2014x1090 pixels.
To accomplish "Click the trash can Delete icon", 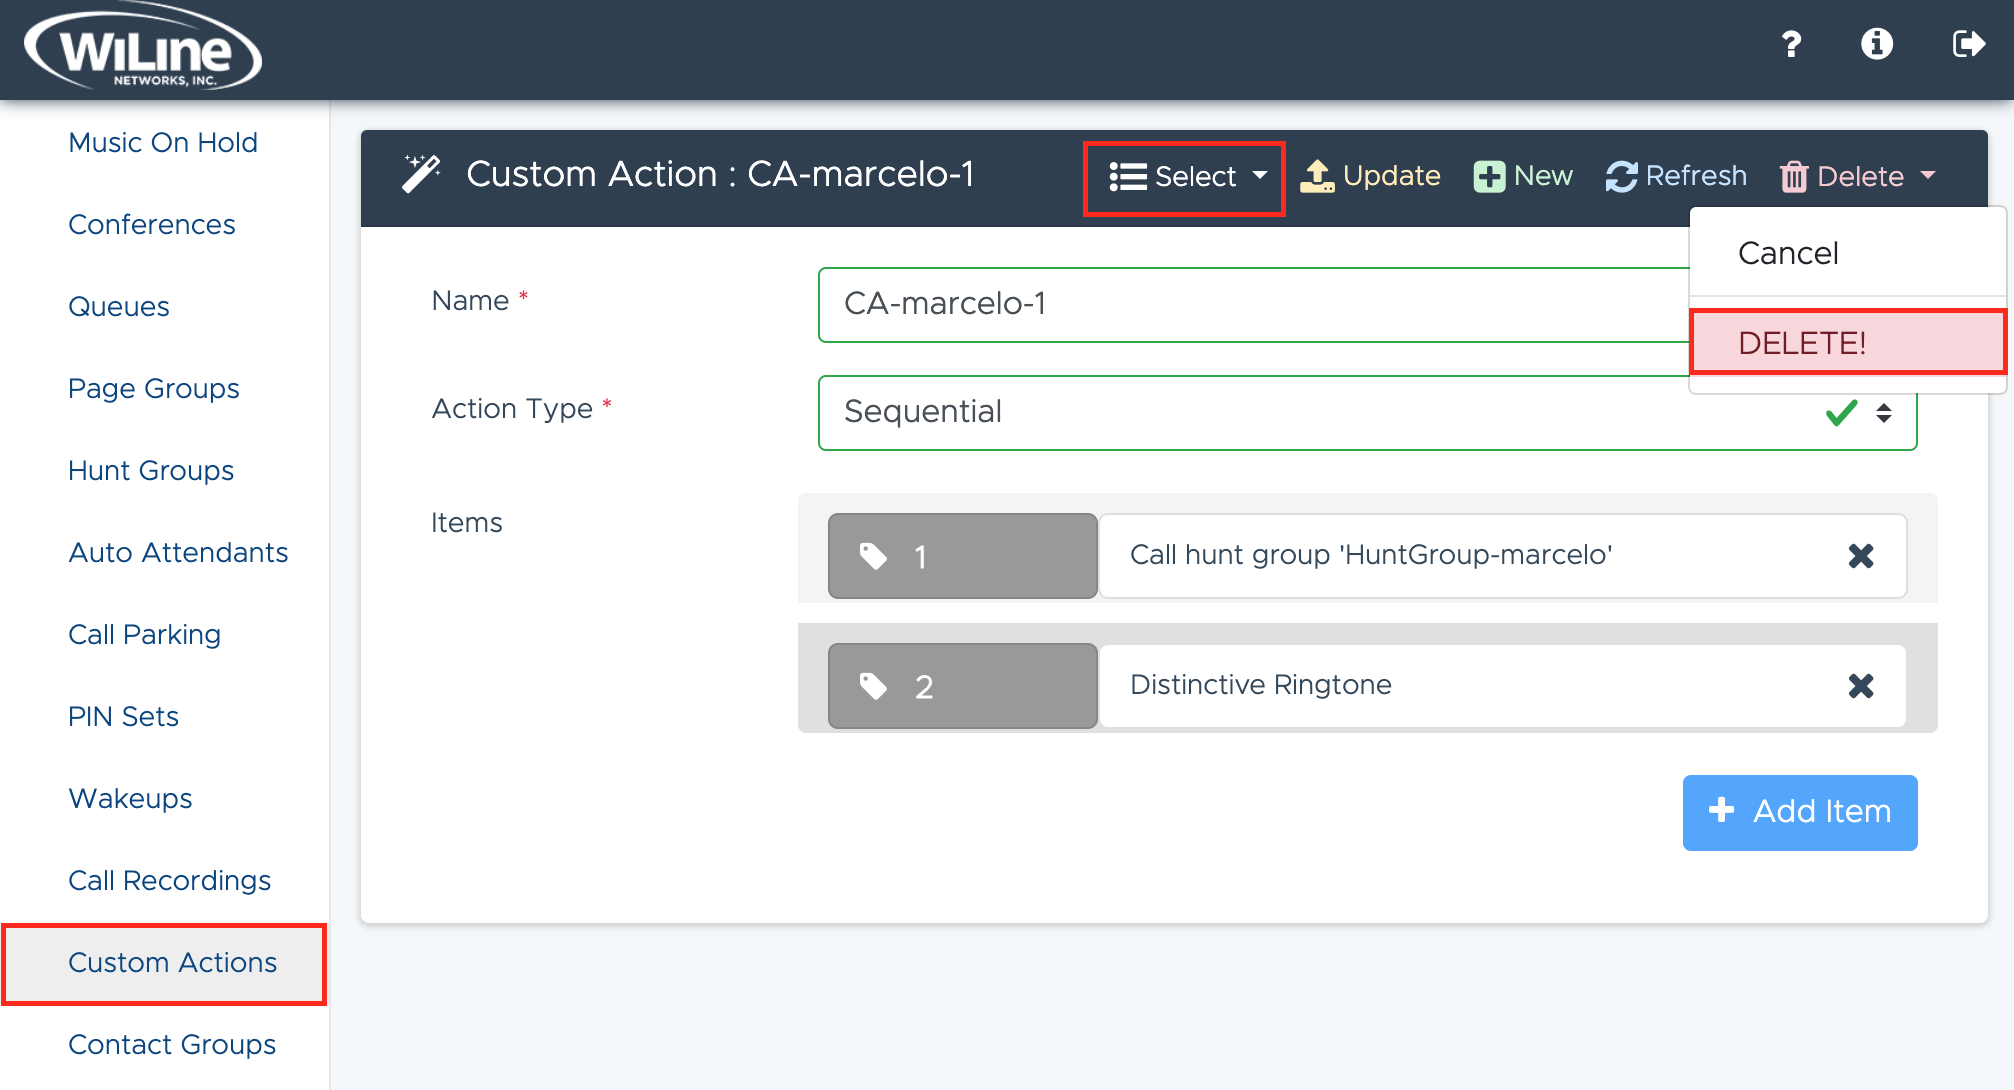I will [x=1794, y=177].
